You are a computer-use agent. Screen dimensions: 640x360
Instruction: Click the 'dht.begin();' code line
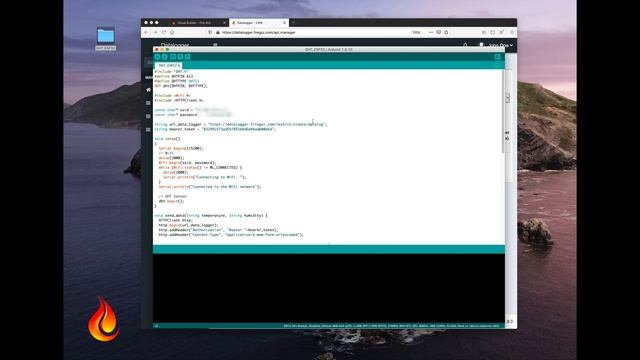(x=171, y=201)
